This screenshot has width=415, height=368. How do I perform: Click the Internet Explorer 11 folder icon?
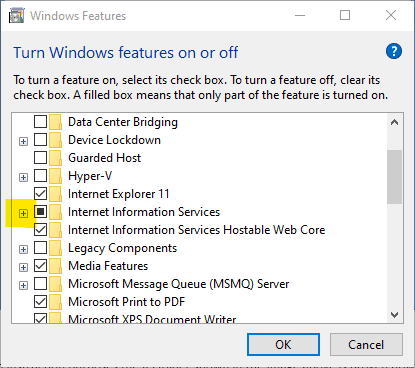pos(55,194)
